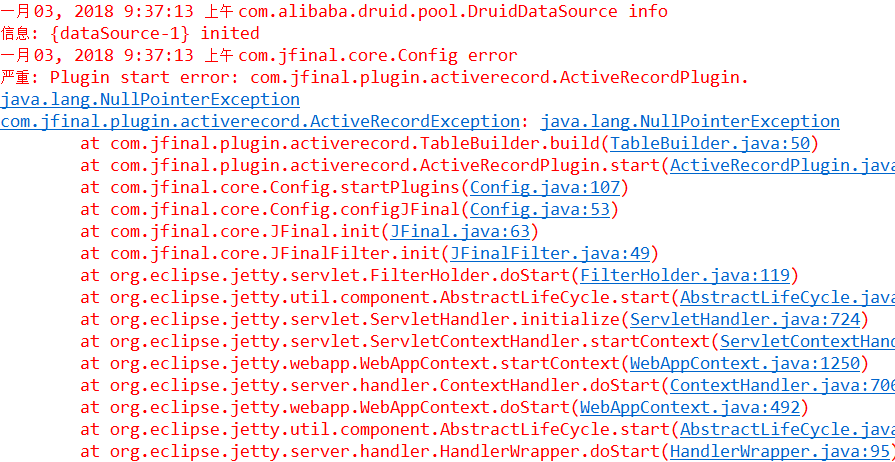Open AbstractLifeCycle link above the HandlerWrapper line
Viewport: 895px width, 462px height.
[788, 430]
